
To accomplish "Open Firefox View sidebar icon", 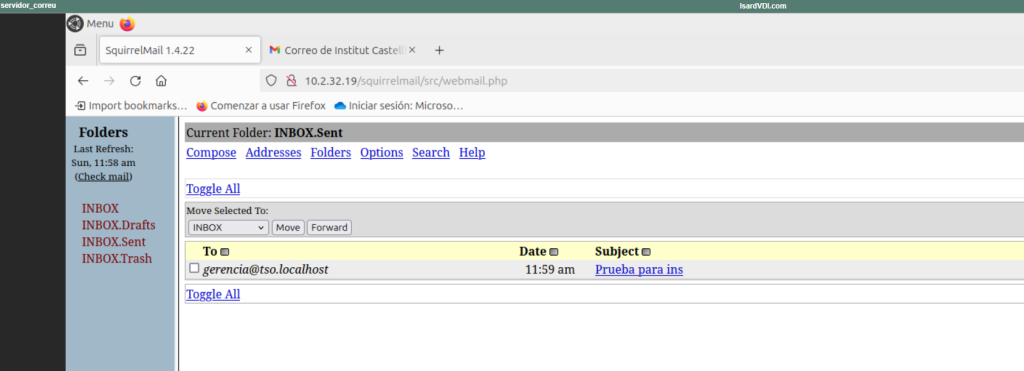I will coord(80,50).
